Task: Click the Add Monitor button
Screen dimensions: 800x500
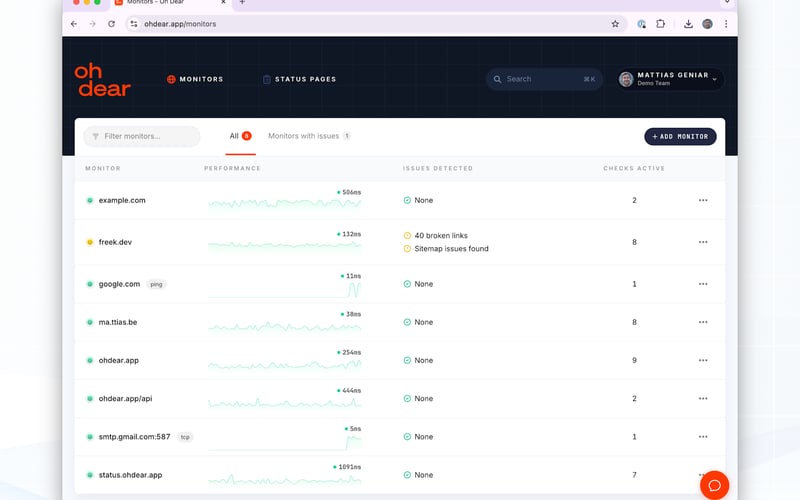Action: [680, 136]
